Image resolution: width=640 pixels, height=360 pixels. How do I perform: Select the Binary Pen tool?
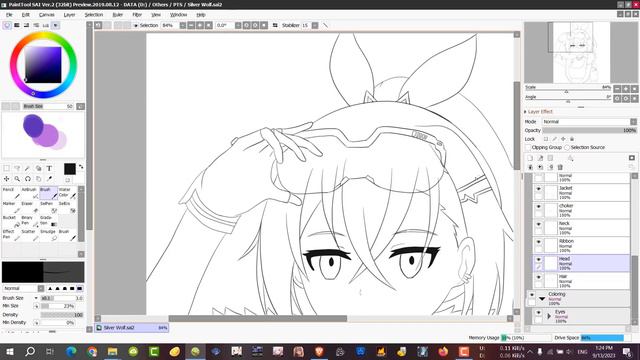(30, 221)
